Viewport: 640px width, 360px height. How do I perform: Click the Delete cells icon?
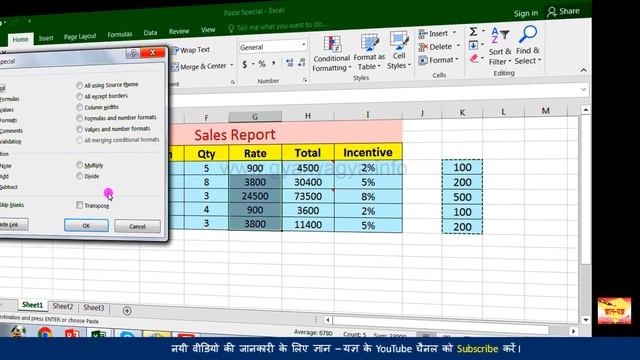pyautogui.click(x=423, y=48)
